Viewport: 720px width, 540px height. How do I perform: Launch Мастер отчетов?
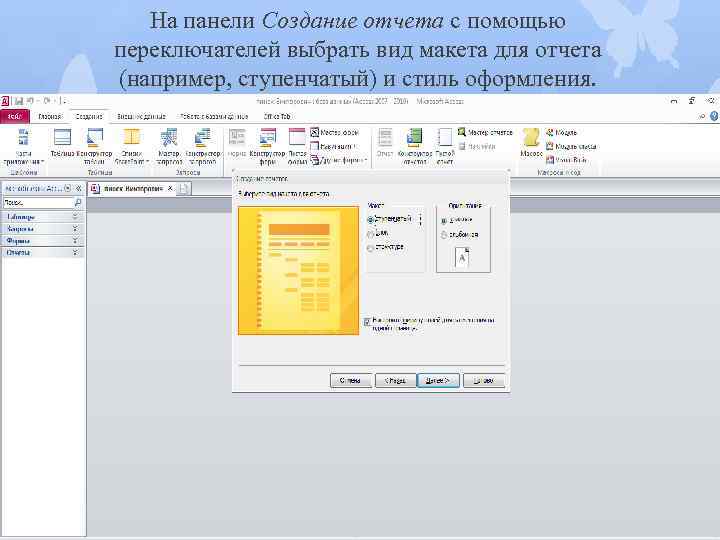485,133
